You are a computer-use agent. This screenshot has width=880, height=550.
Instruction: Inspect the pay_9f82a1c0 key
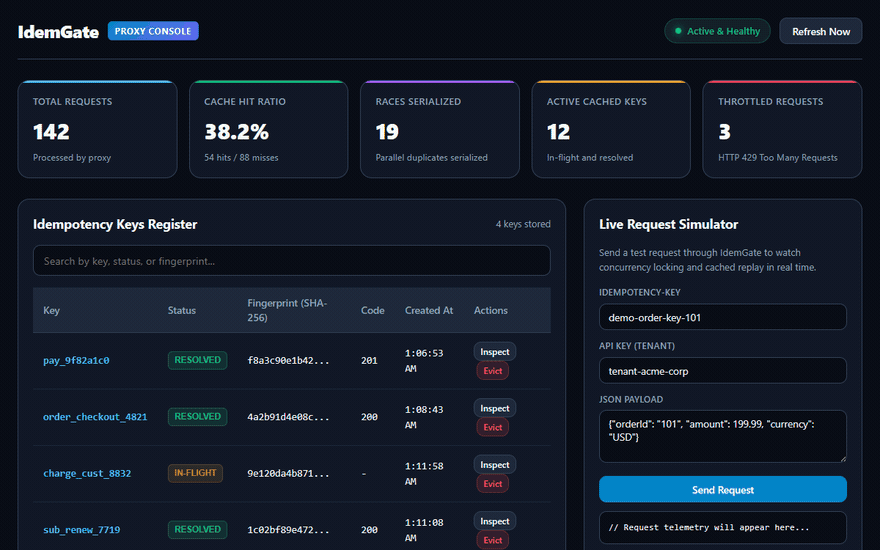click(x=494, y=352)
